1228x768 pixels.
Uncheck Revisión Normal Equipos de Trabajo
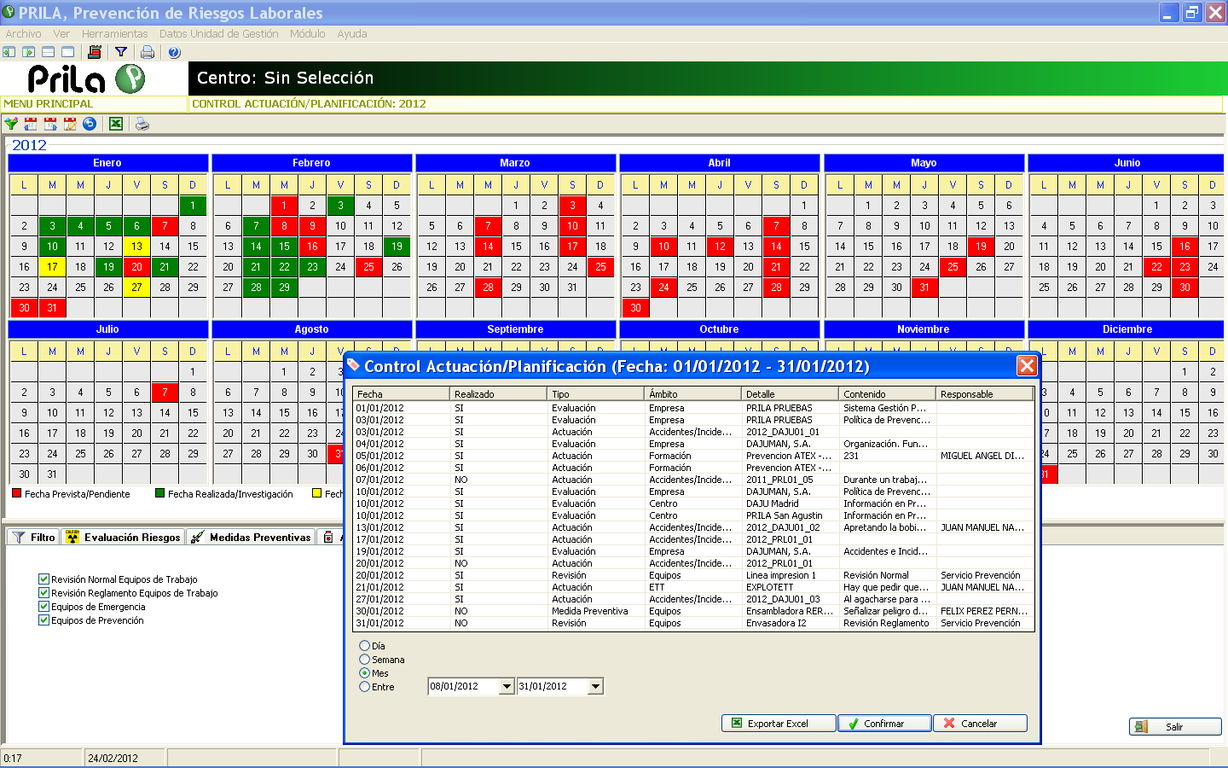point(44,579)
